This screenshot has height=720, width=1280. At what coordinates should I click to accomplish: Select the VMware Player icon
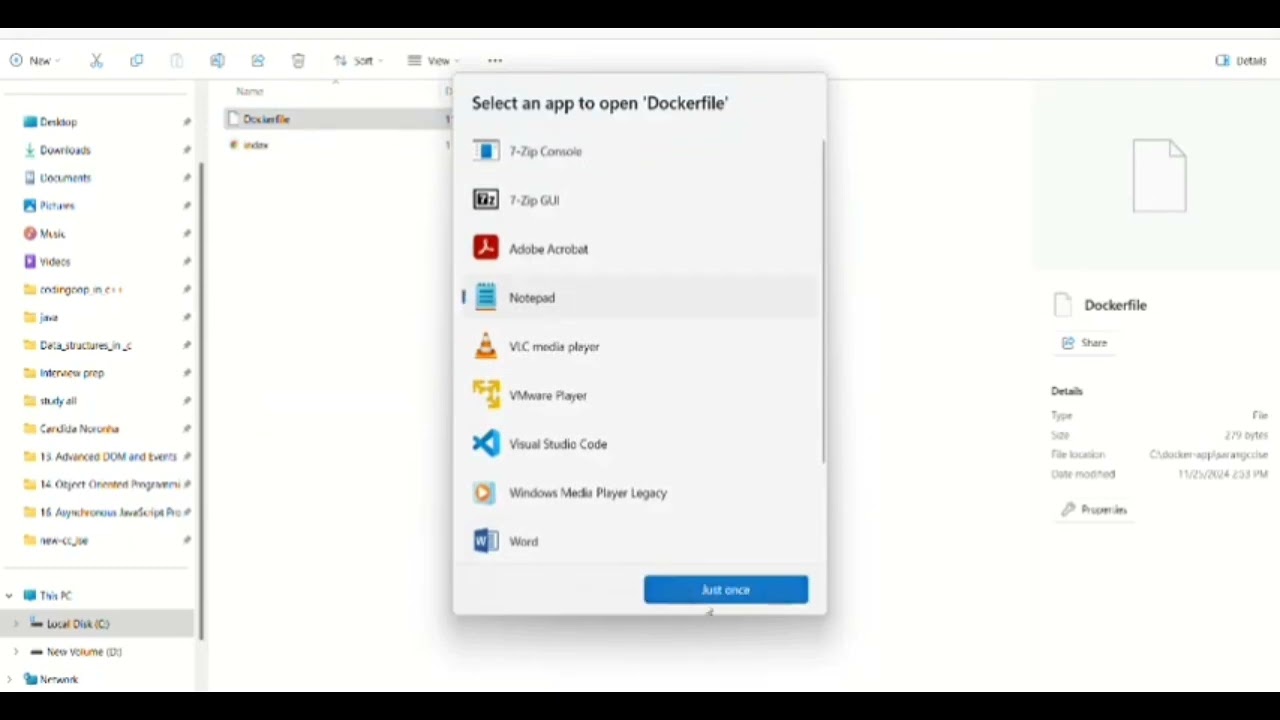(x=486, y=395)
